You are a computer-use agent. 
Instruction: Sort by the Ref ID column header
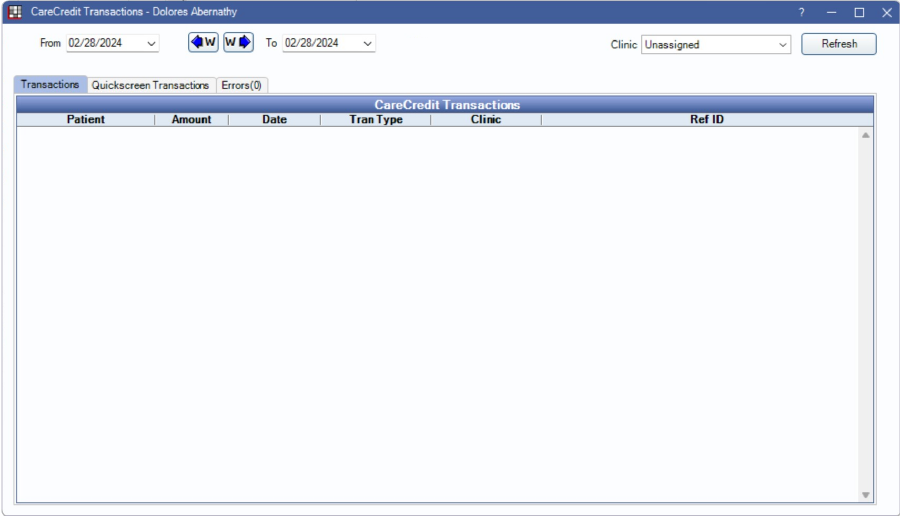click(707, 119)
